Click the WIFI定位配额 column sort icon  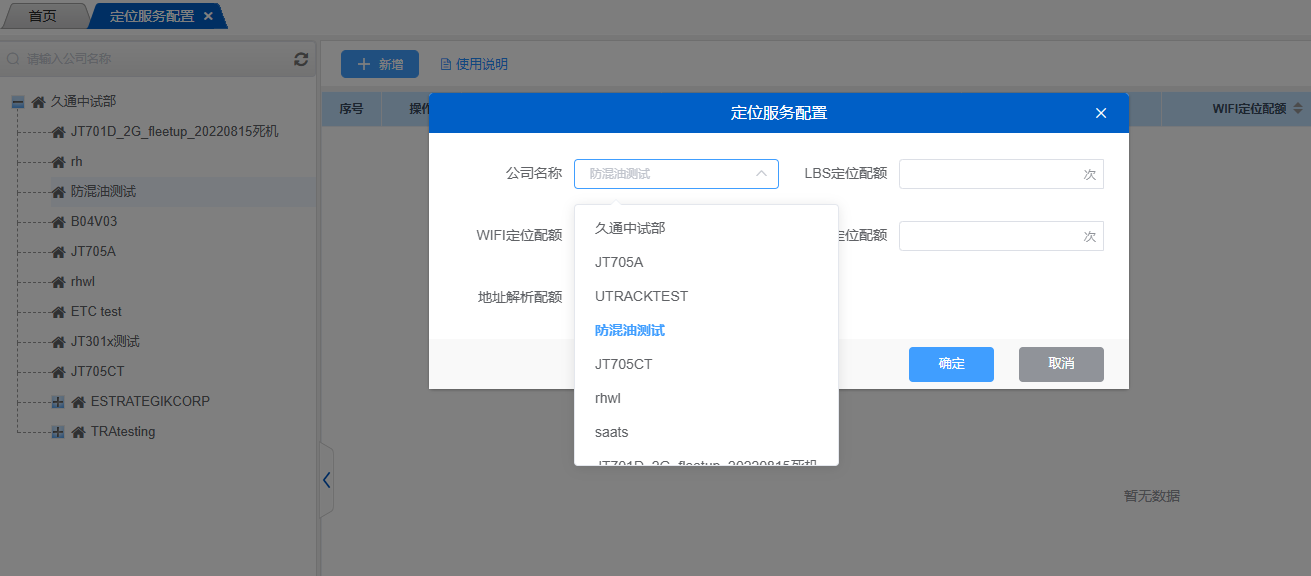point(1298,108)
